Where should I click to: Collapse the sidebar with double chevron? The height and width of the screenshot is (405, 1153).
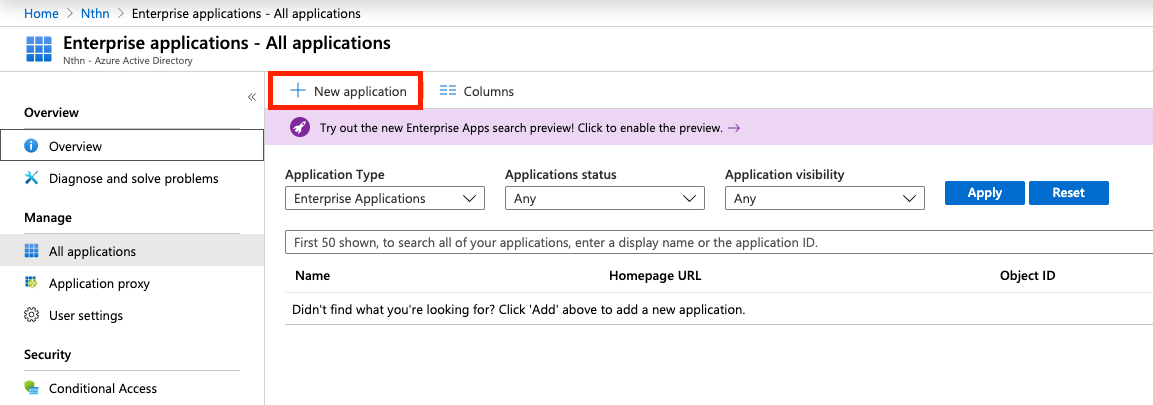tap(252, 96)
